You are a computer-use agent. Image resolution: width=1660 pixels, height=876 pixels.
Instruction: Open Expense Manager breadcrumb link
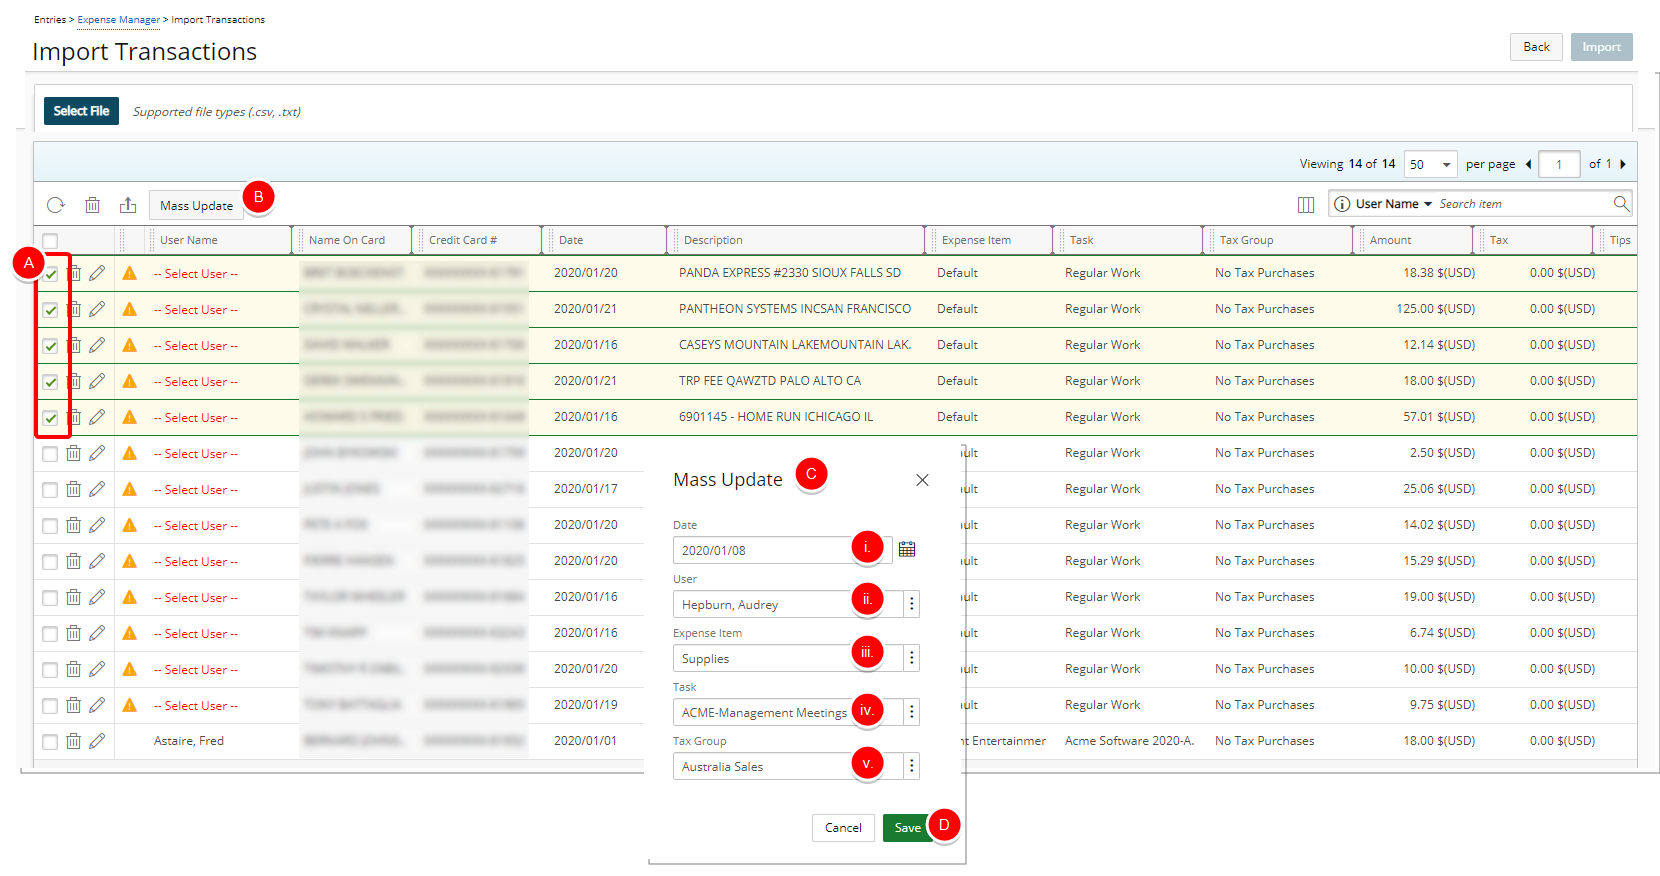(118, 20)
